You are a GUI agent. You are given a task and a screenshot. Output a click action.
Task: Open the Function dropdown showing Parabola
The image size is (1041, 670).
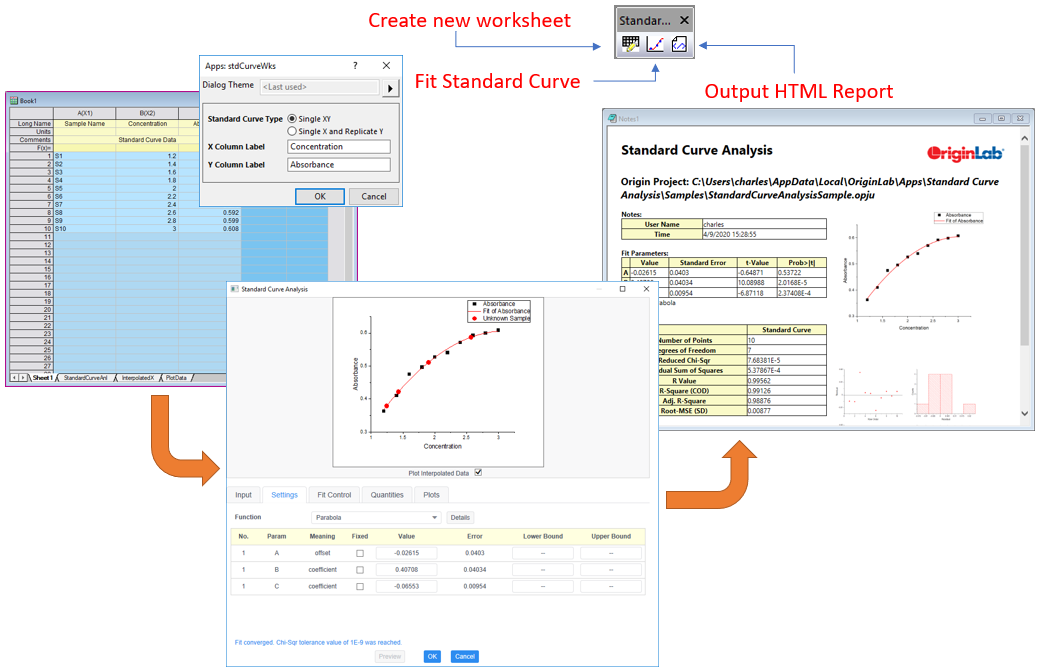[376, 518]
